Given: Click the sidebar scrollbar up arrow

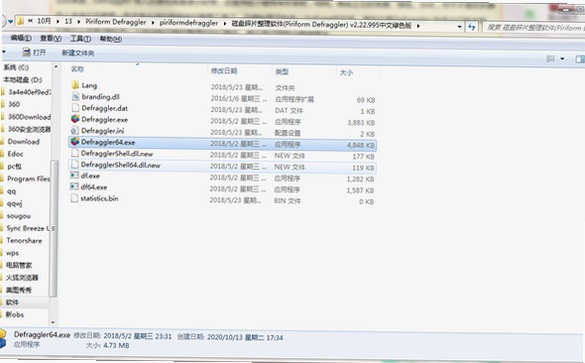Looking at the screenshot, I should 56,67.
